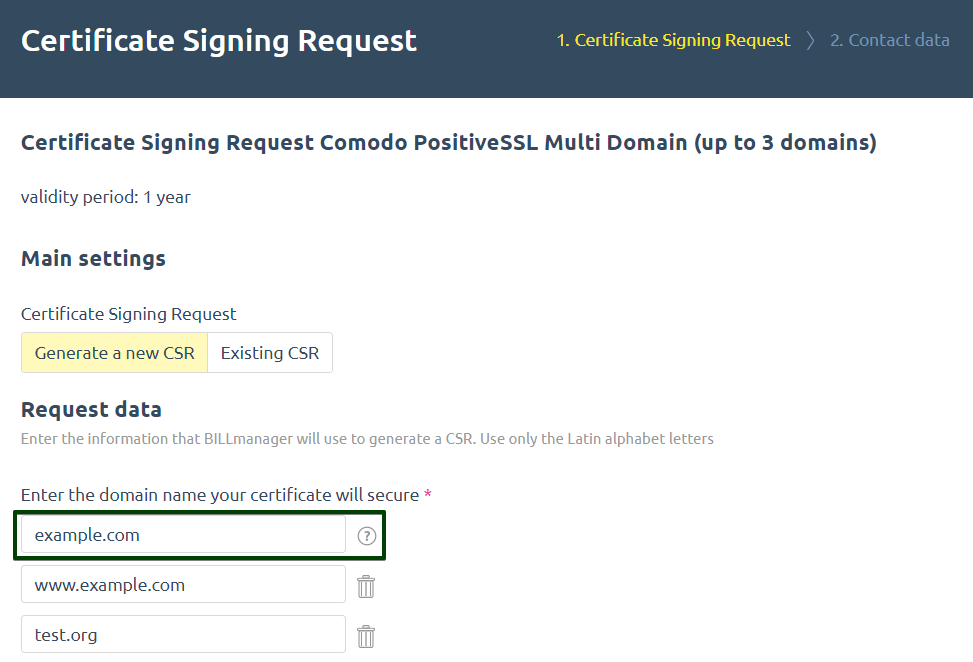Click the large Certificate Signing Request page title

(218, 42)
